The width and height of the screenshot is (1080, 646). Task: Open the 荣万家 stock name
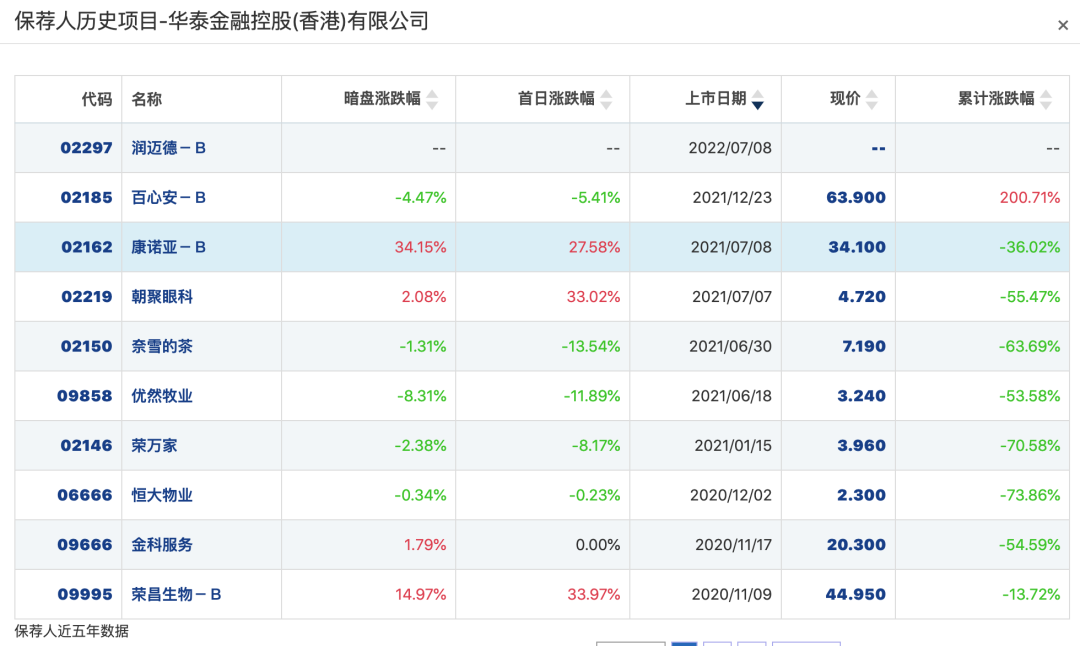154,446
